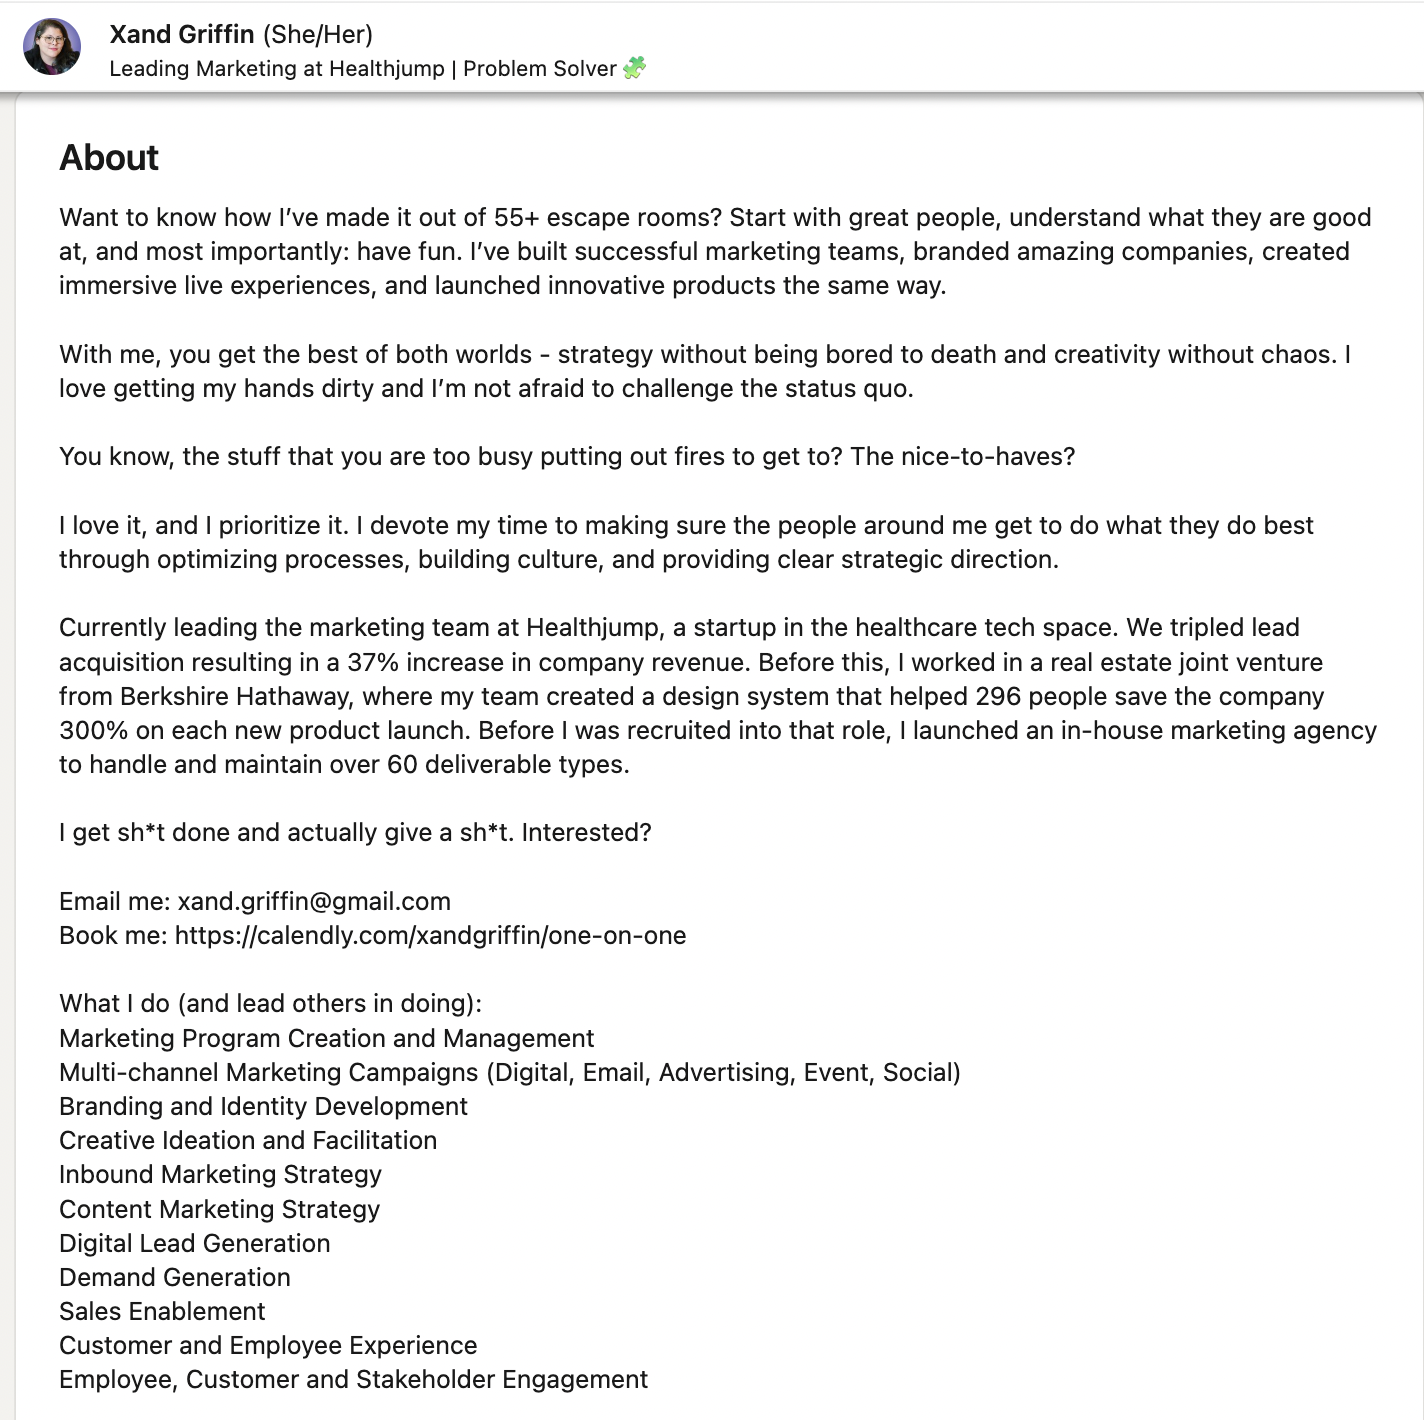Select "Branding and Identity Development" entry

pos(263,1106)
